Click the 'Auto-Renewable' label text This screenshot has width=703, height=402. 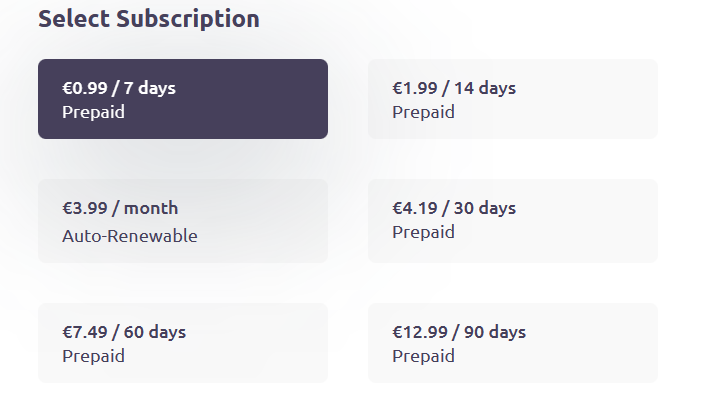click(130, 236)
